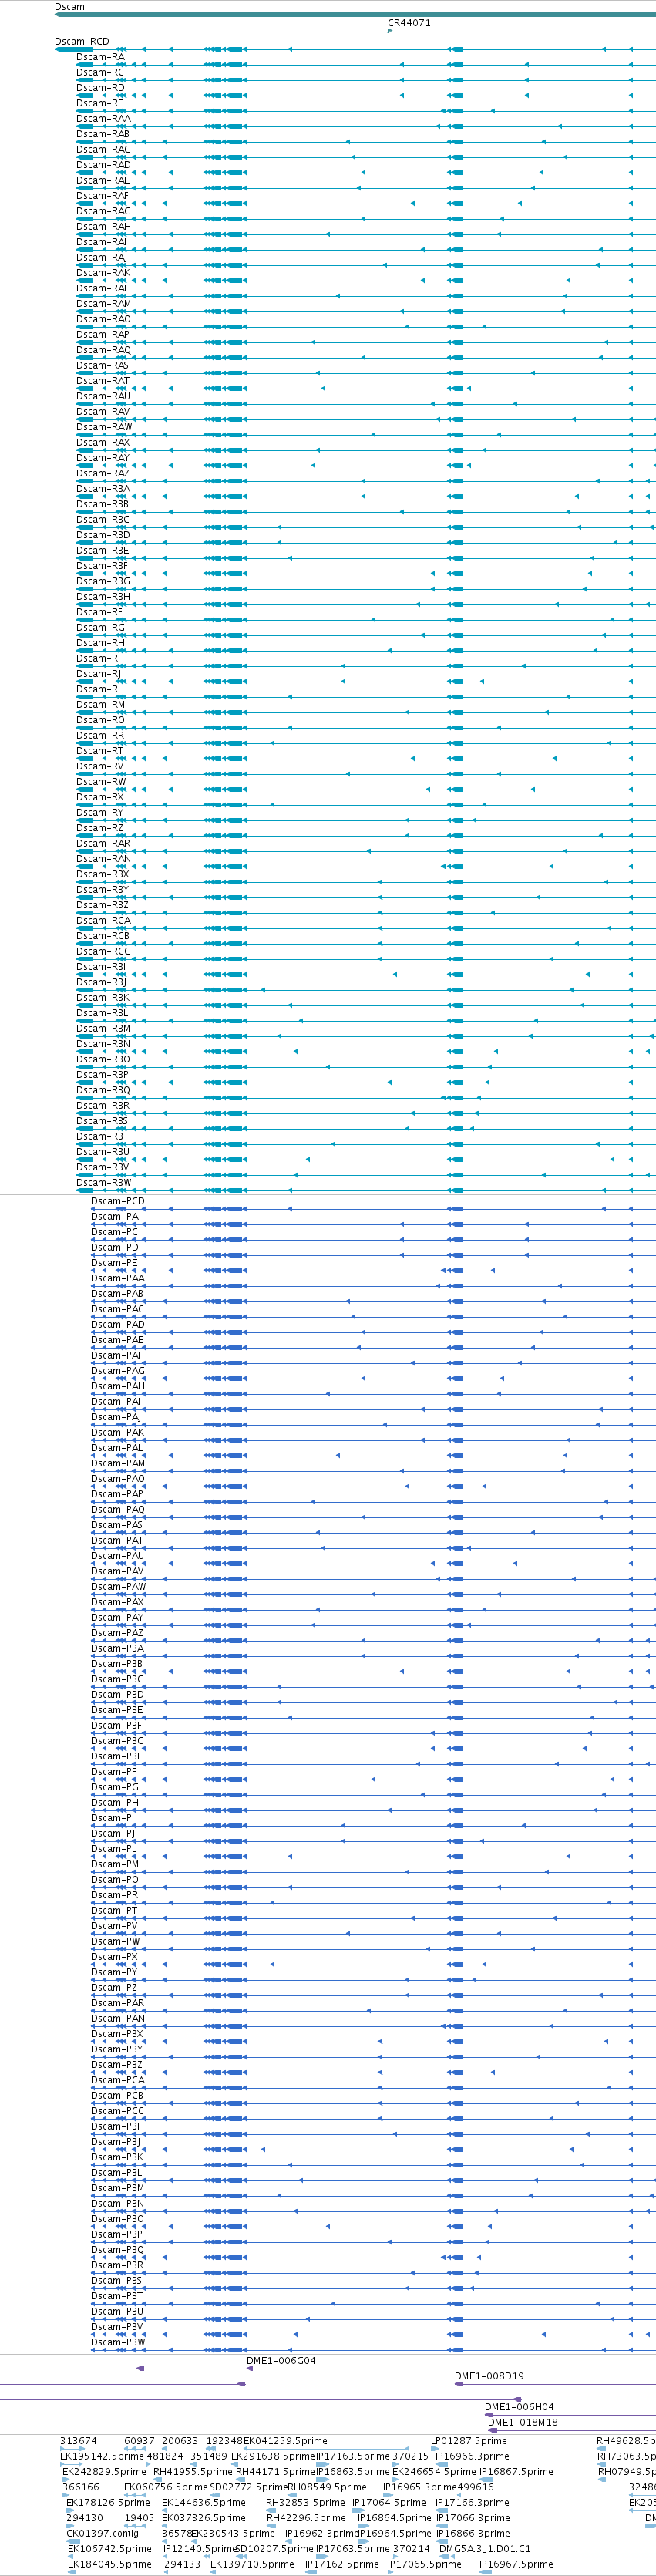656x2576 pixels.
Task: Click the EK106742.5prime EST label
Action: pyautogui.click(x=110, y=2549)
